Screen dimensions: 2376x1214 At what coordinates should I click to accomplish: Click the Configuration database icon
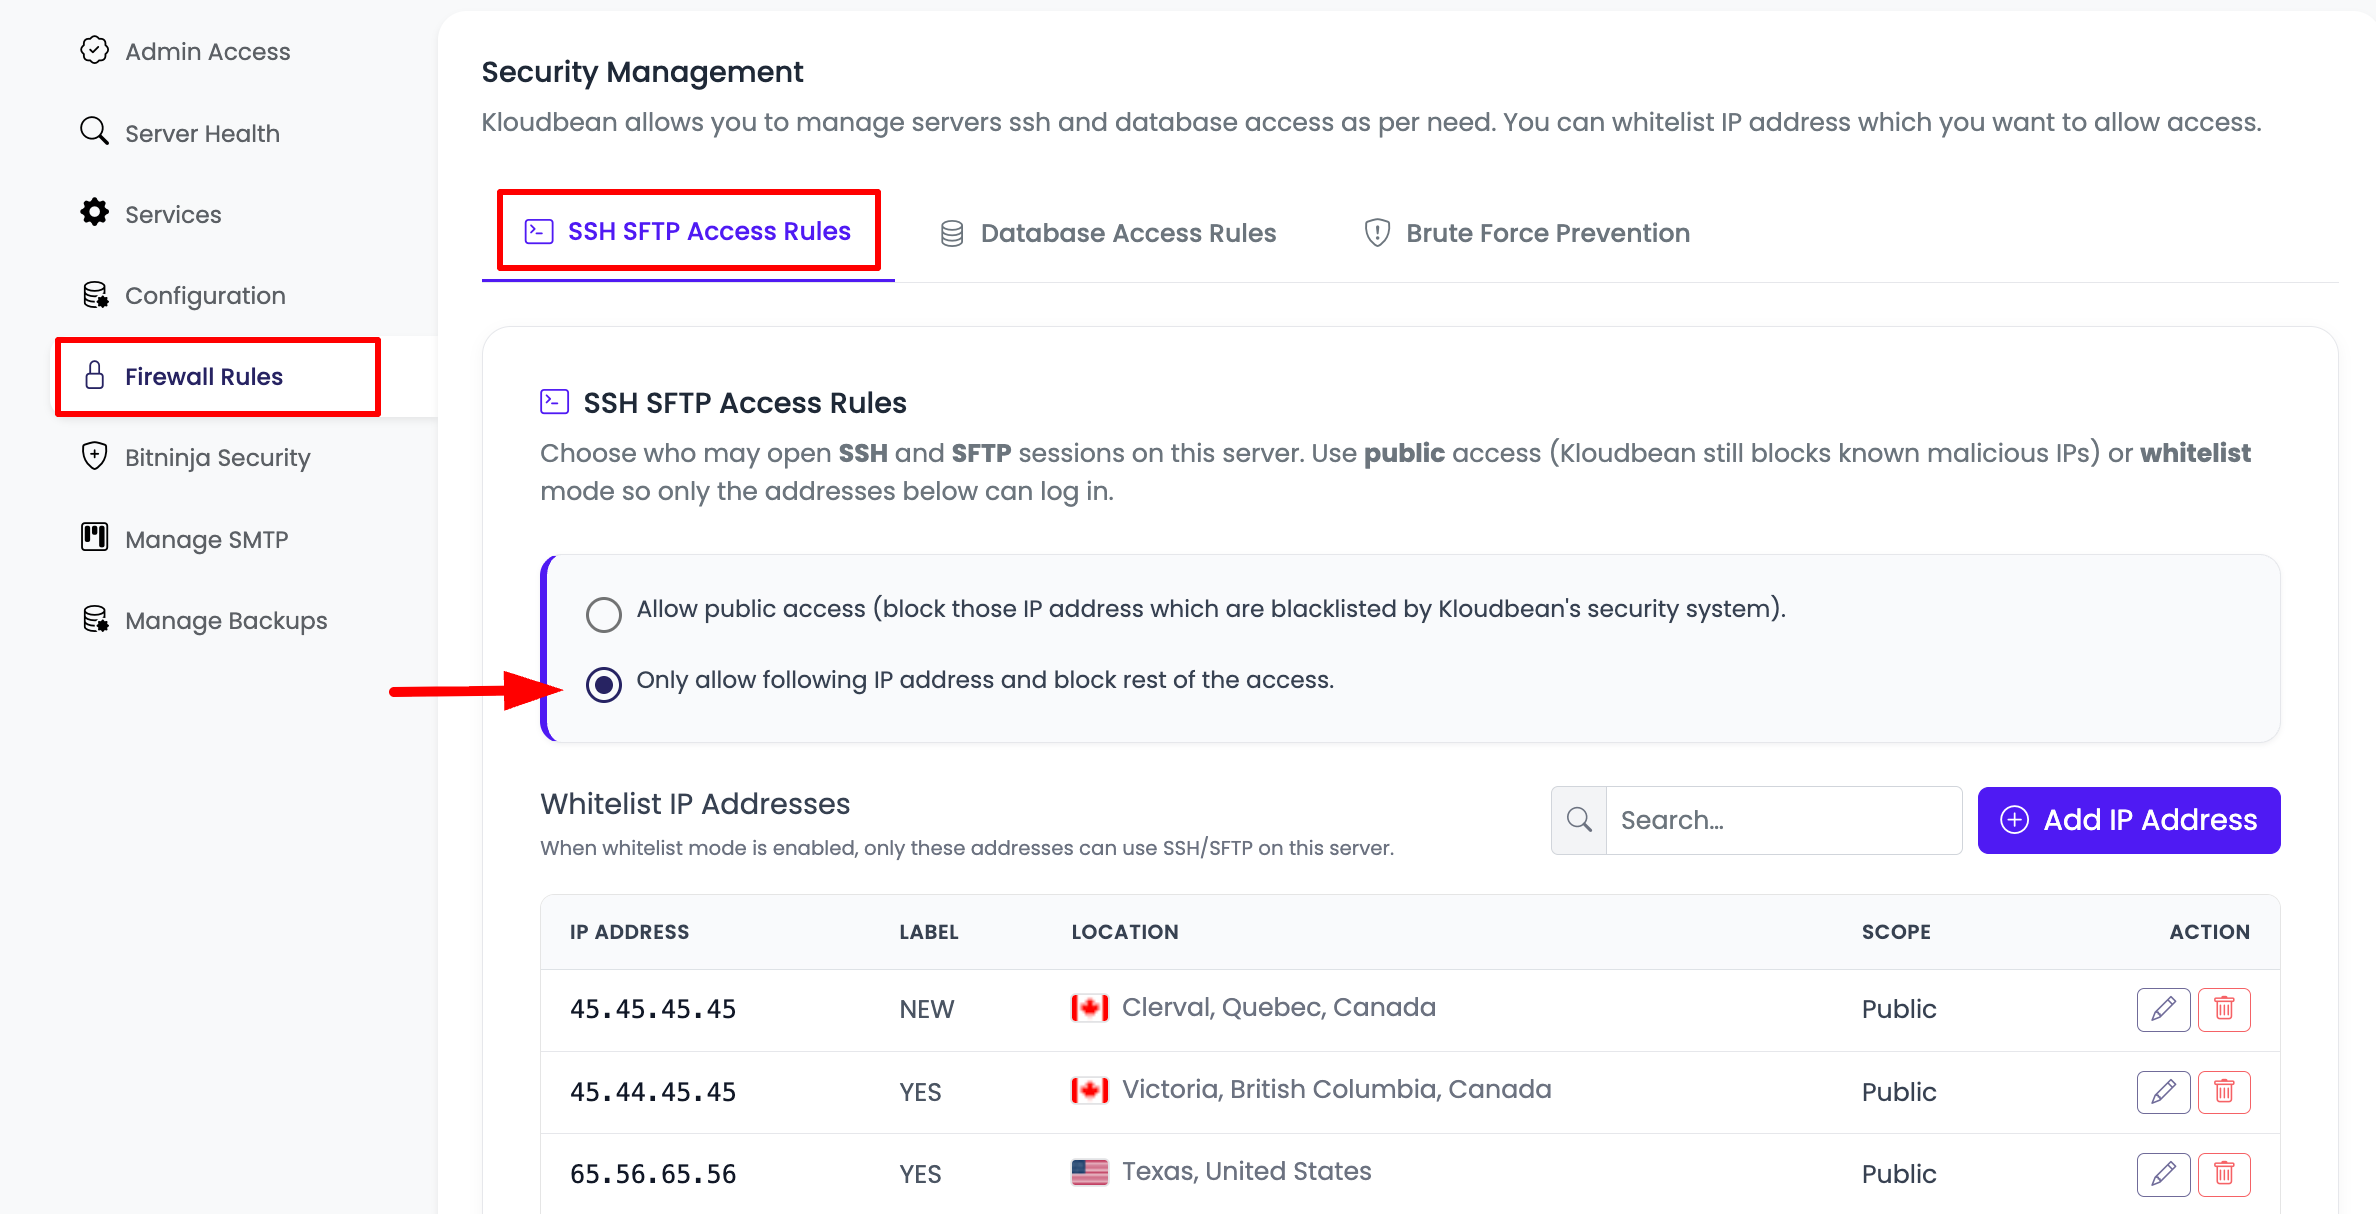pos(95,294)
